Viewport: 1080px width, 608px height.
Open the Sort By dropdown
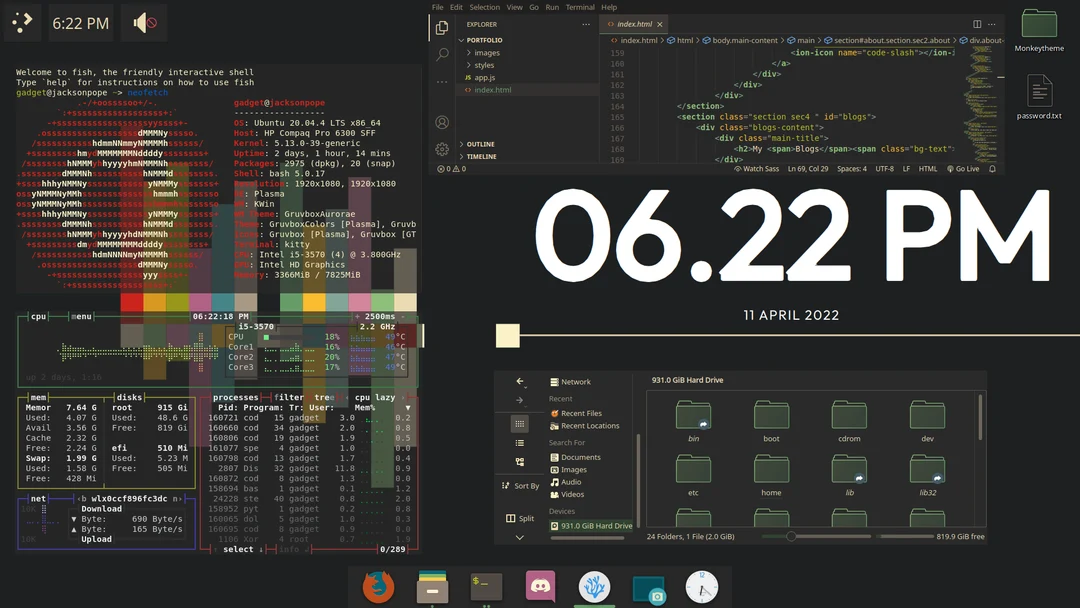(520, 485)
